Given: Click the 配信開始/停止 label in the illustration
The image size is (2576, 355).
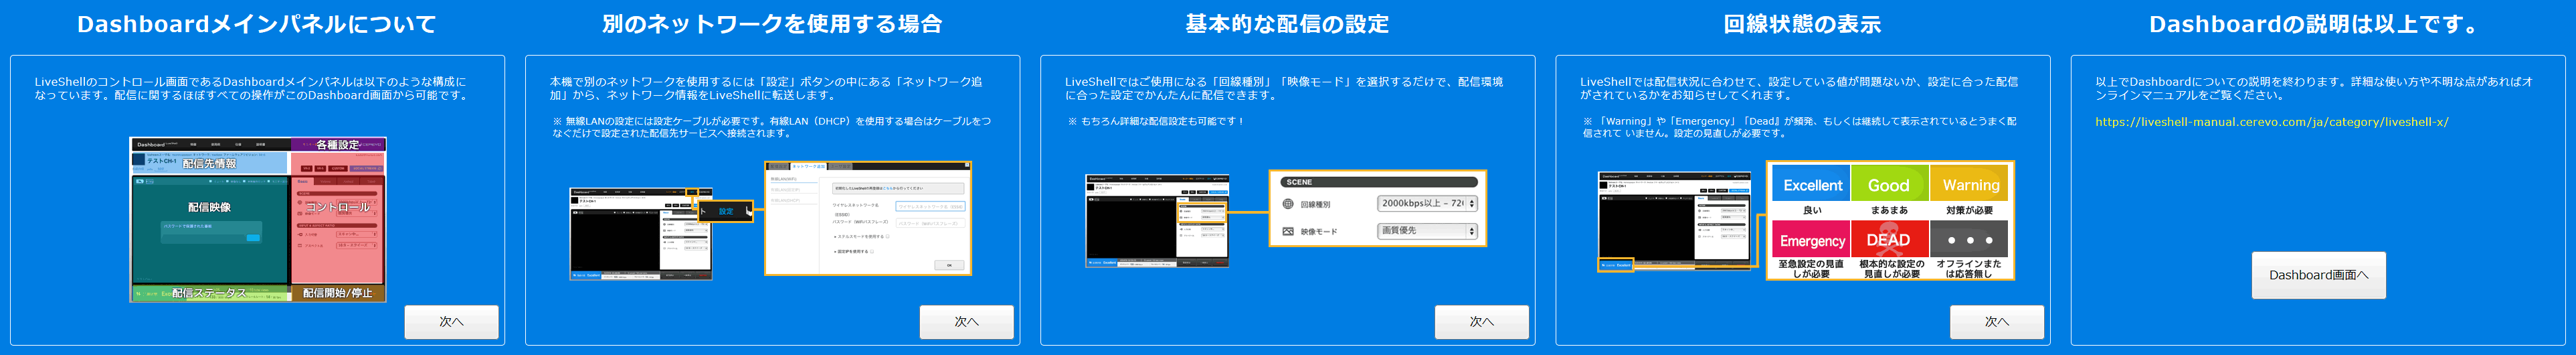Looking at the screenshot, I should click(x=337, y=293).
